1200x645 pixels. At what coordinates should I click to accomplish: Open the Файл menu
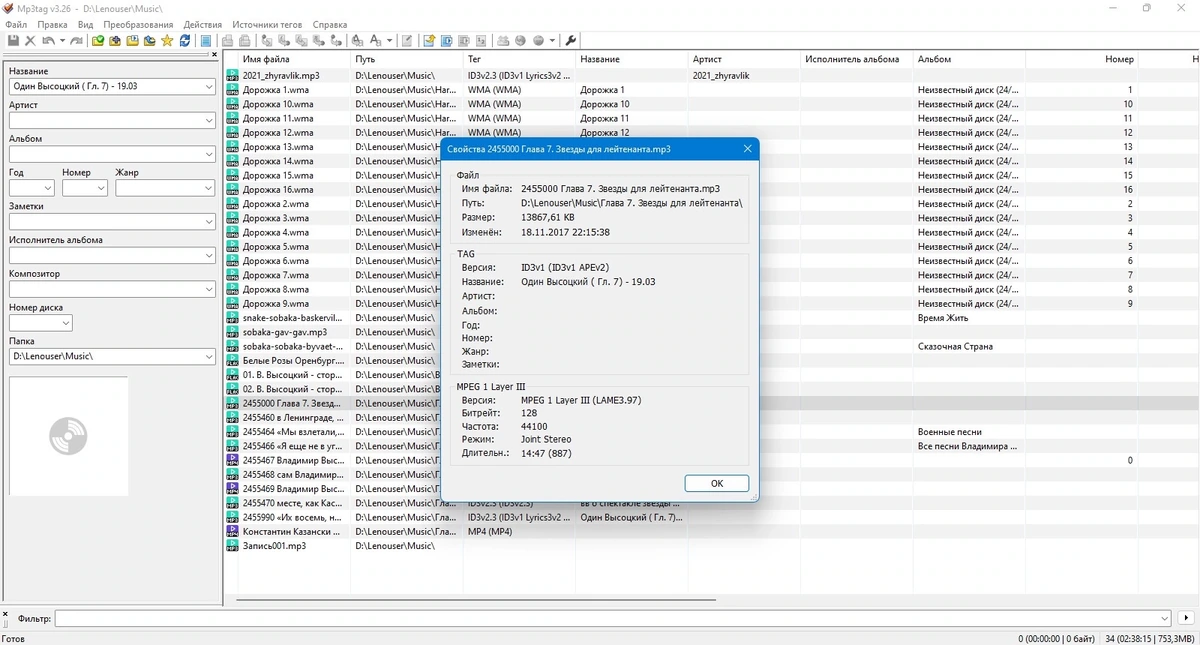(x=16, y=24)
